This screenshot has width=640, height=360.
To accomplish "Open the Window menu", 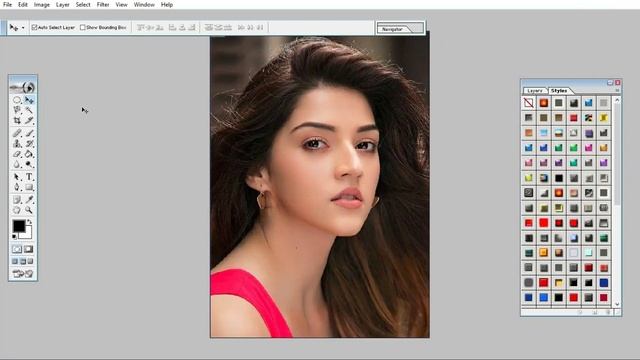I will click(x=144, y=5).
